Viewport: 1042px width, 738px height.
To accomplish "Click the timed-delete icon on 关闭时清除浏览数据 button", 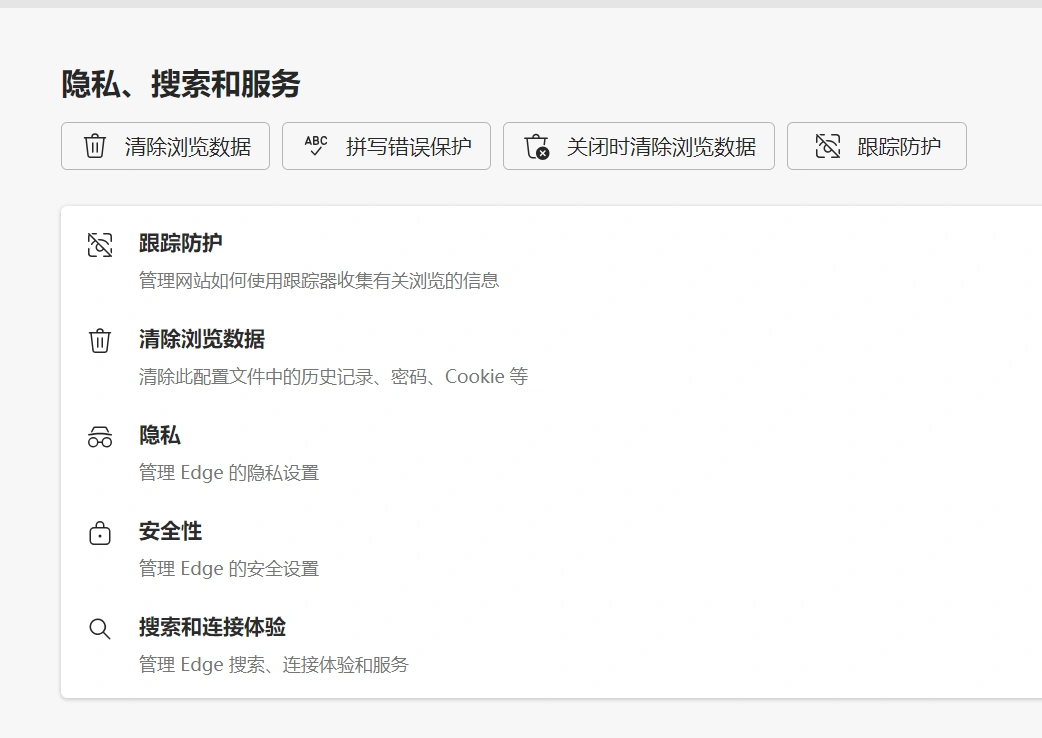I will [535, 146].
